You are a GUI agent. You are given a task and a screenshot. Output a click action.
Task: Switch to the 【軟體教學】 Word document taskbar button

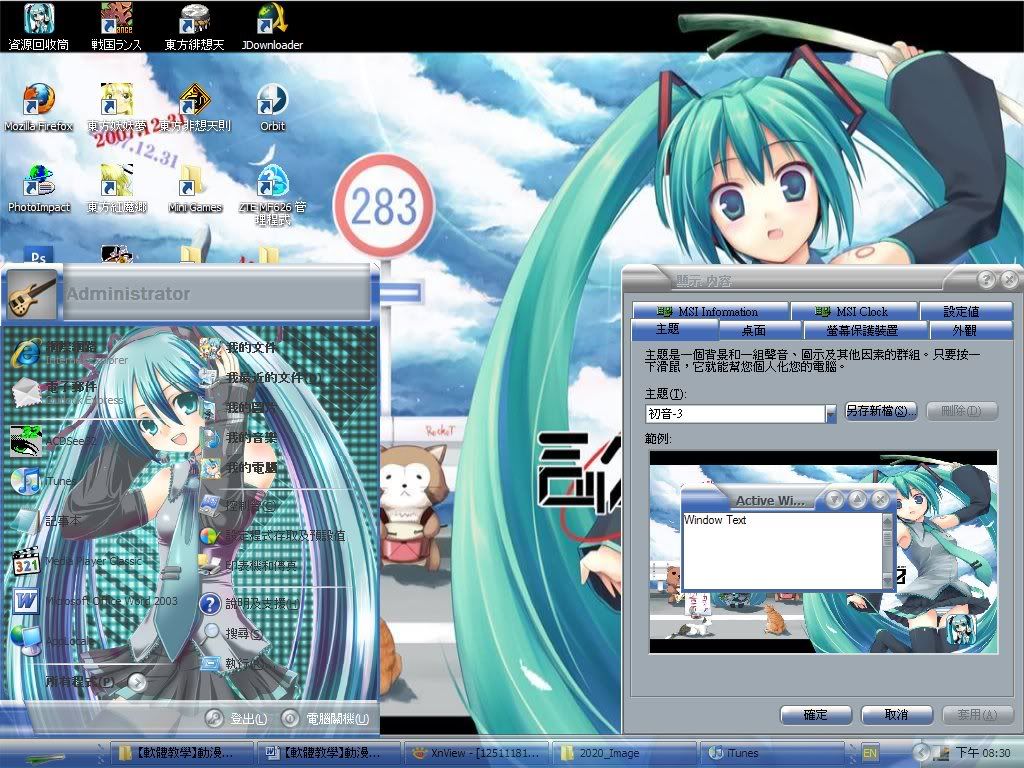coord(327,753)
